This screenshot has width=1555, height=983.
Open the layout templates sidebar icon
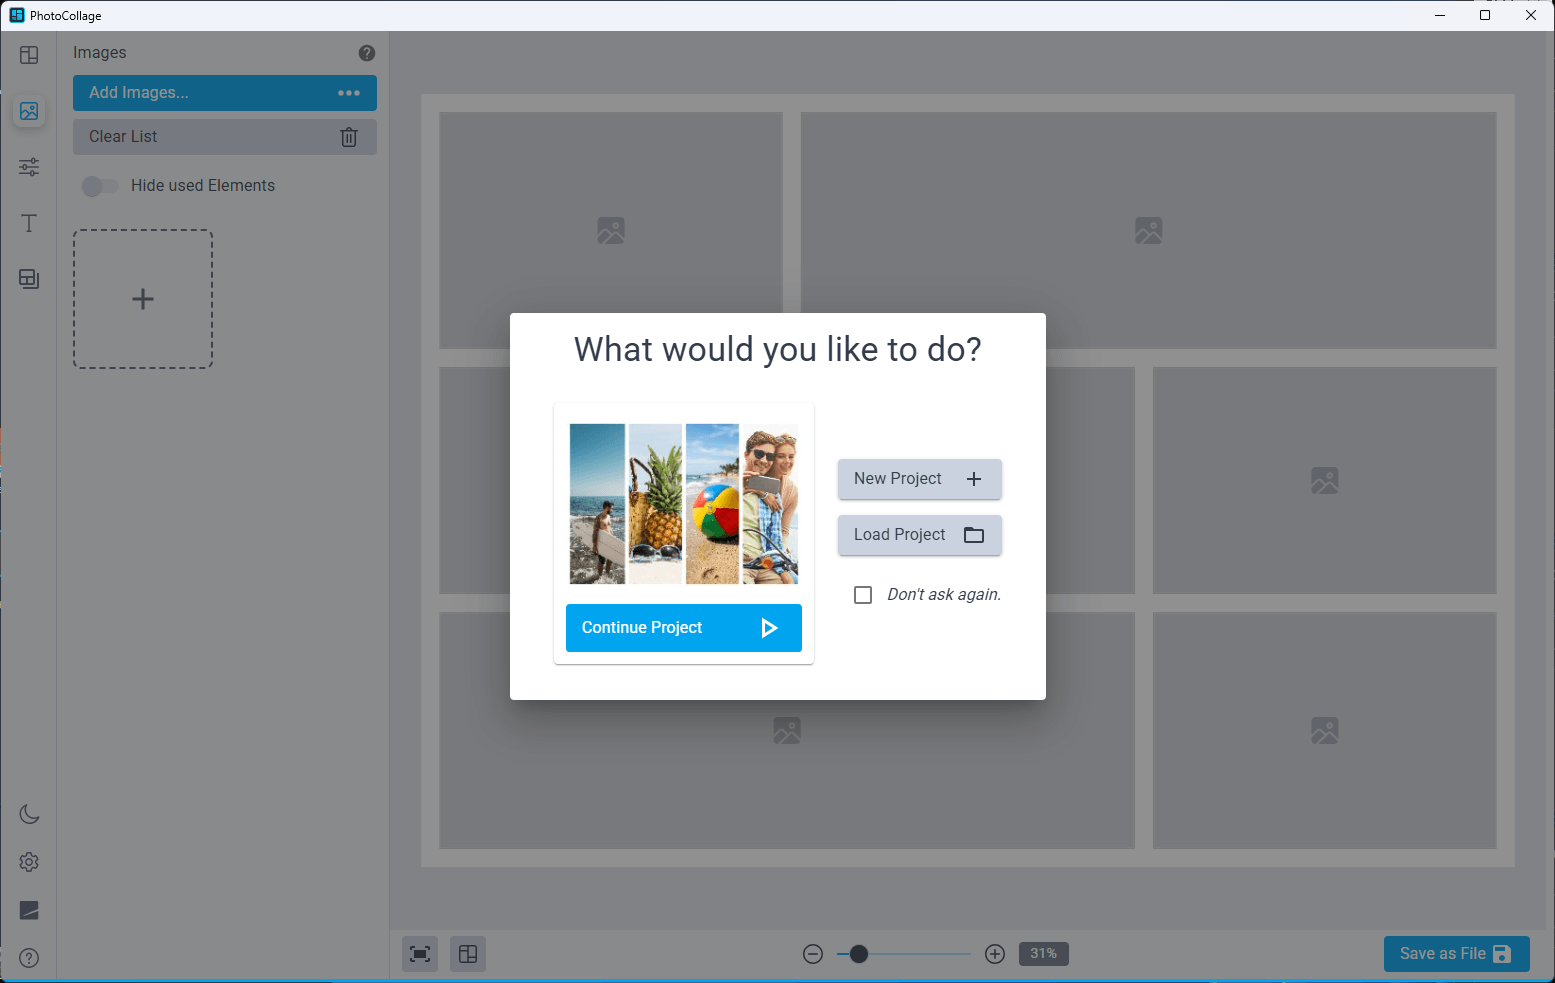click(29, 55)
